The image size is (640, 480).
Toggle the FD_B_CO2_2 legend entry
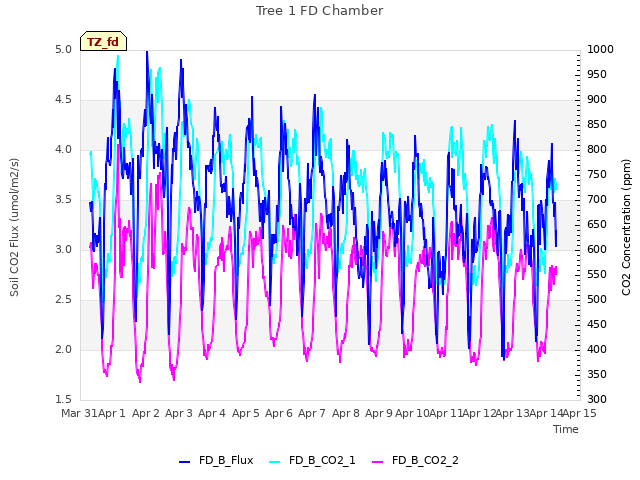pyautogui.click(x=416, y=460)
